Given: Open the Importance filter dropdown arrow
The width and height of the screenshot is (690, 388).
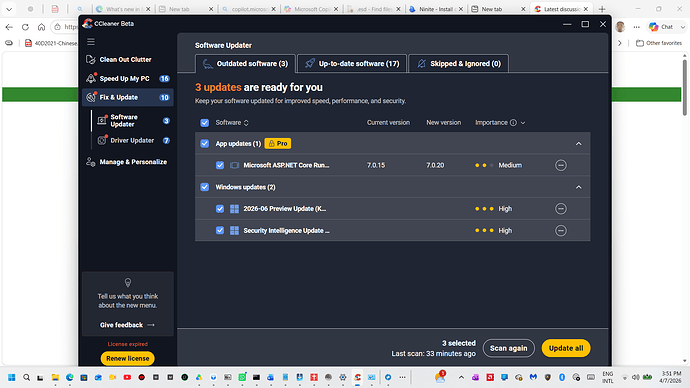Looking at the screenshot, I should coord(523,123).
